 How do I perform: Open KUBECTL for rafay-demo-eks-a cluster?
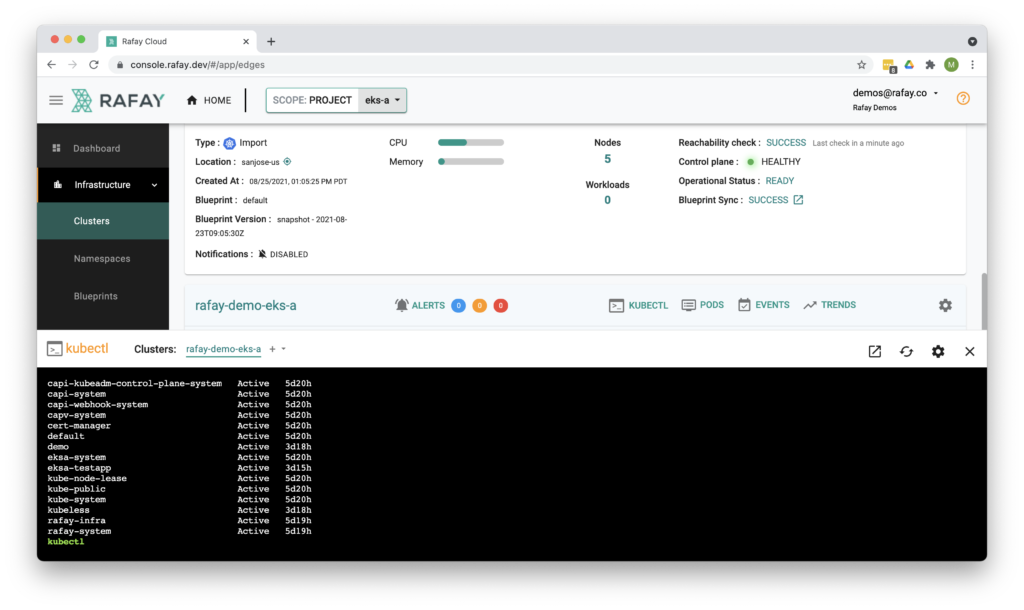pos(638,305)
